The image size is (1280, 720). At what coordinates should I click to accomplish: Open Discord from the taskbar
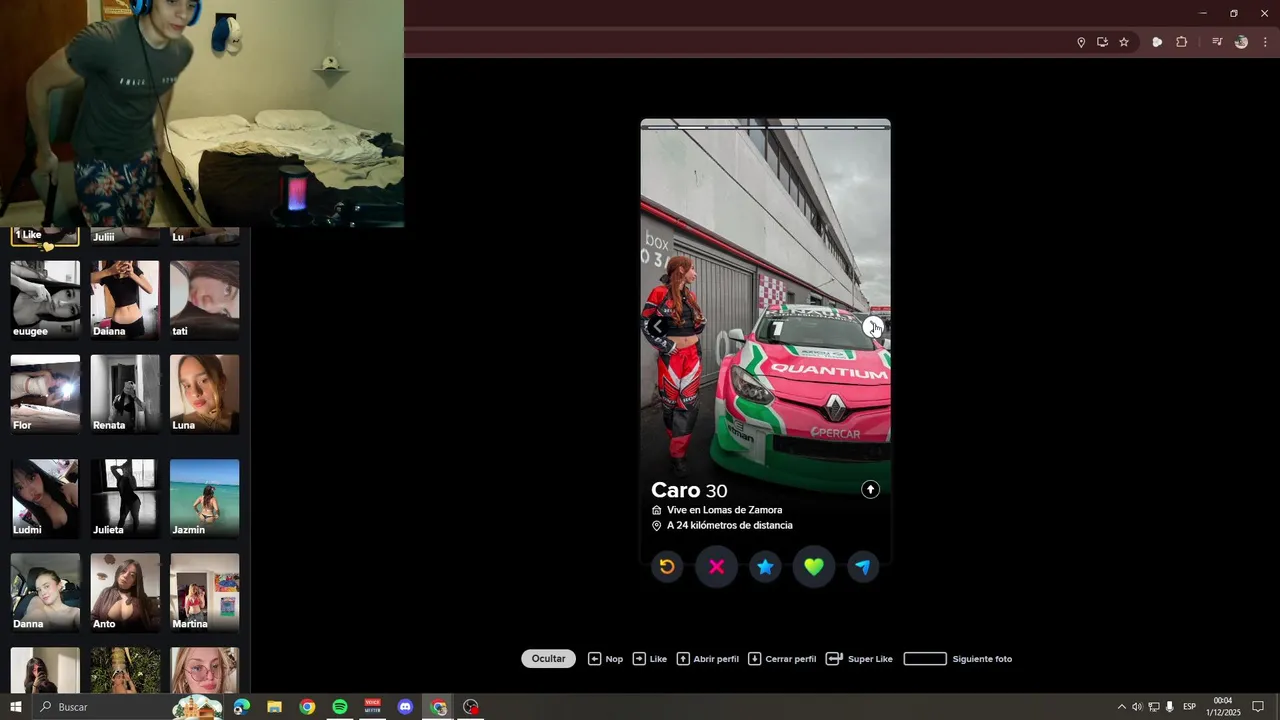coord(405,707)
